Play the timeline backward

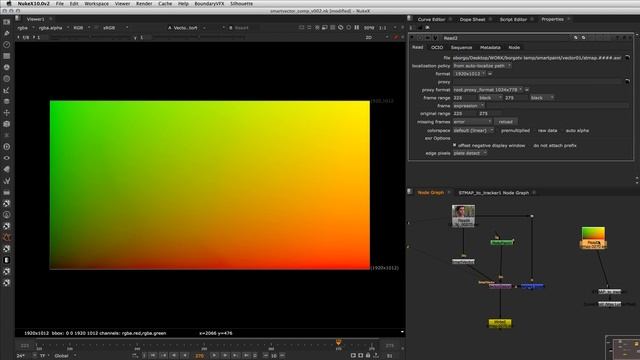[185, 356]
